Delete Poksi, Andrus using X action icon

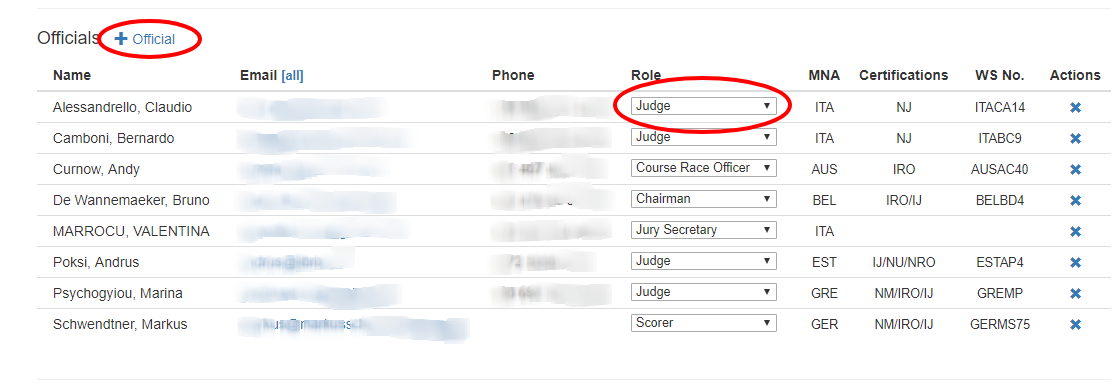click(x=1075, y=262)
